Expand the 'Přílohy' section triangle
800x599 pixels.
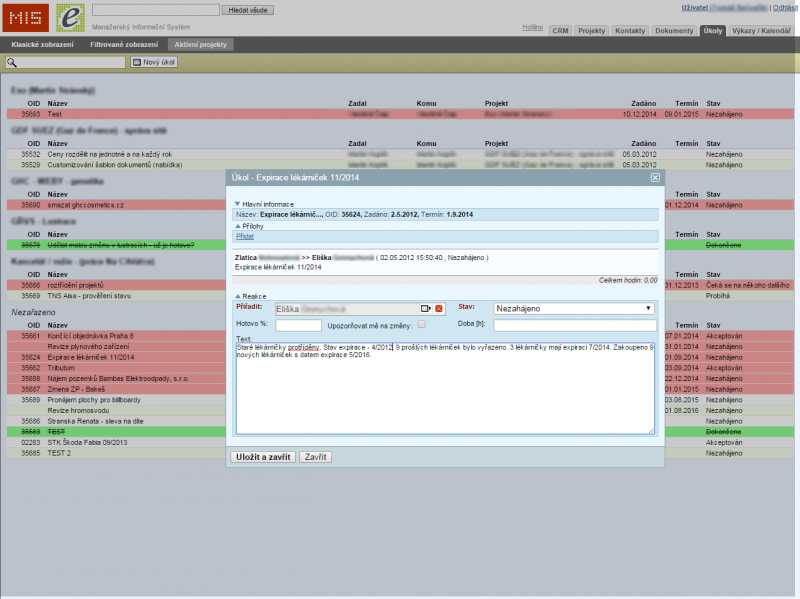pyautogui.click(x=238, y=226)
